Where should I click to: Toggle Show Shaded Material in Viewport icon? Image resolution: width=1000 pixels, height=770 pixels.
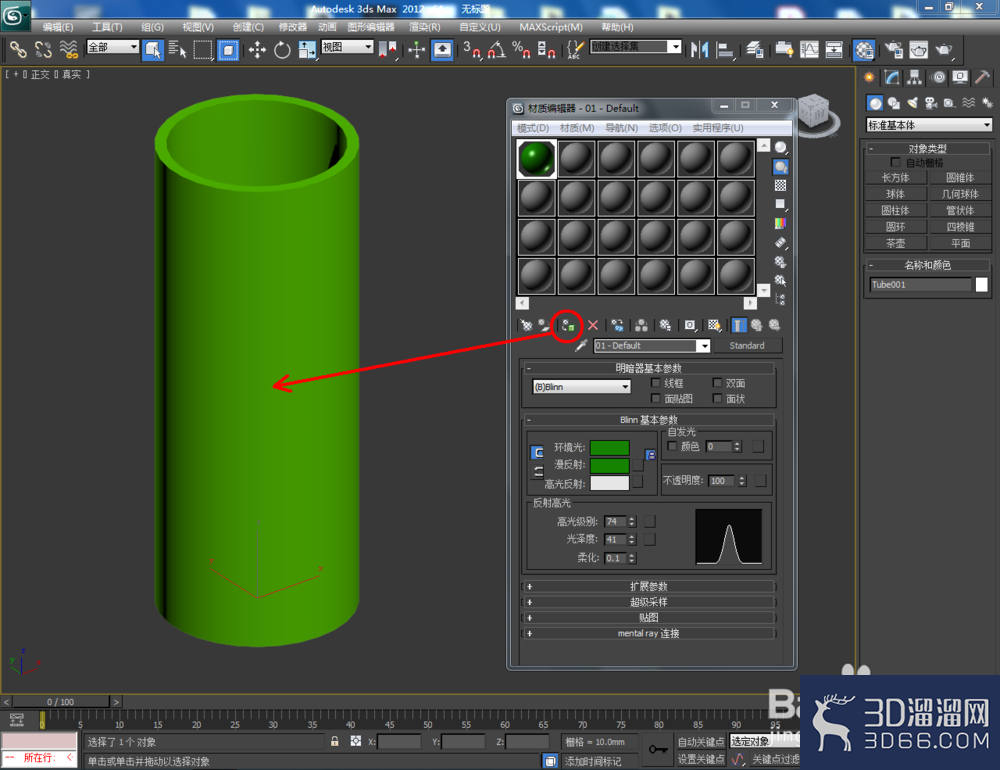click(714, 325)
